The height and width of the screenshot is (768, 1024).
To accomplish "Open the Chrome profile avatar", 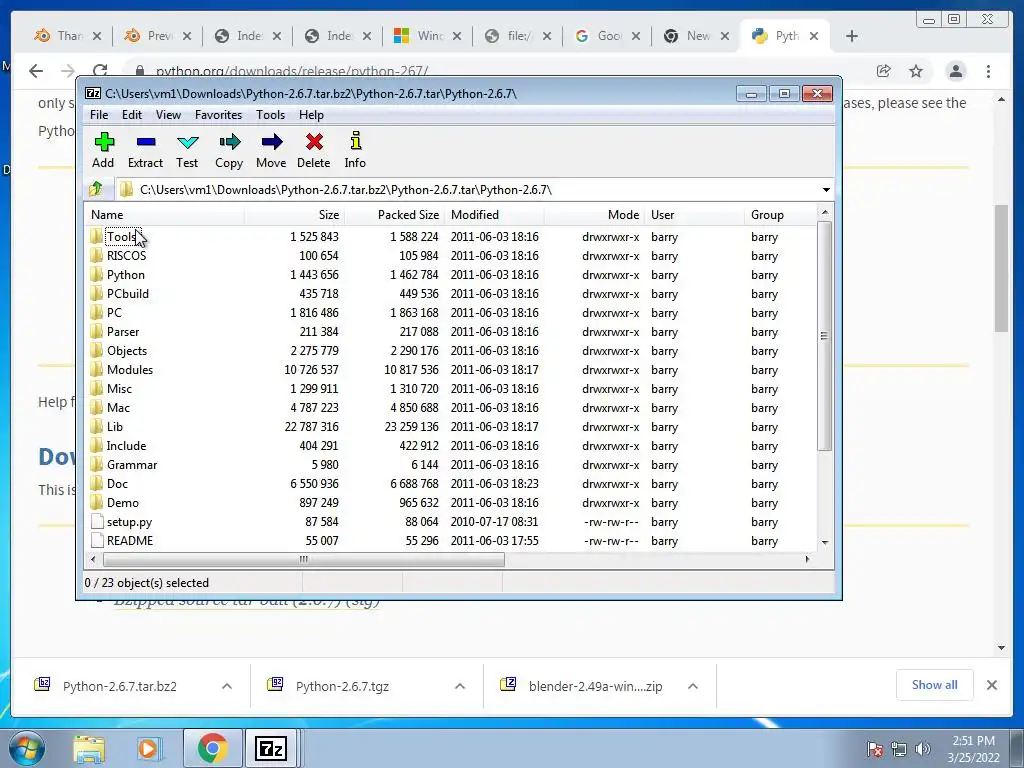I will click(955, 71).
